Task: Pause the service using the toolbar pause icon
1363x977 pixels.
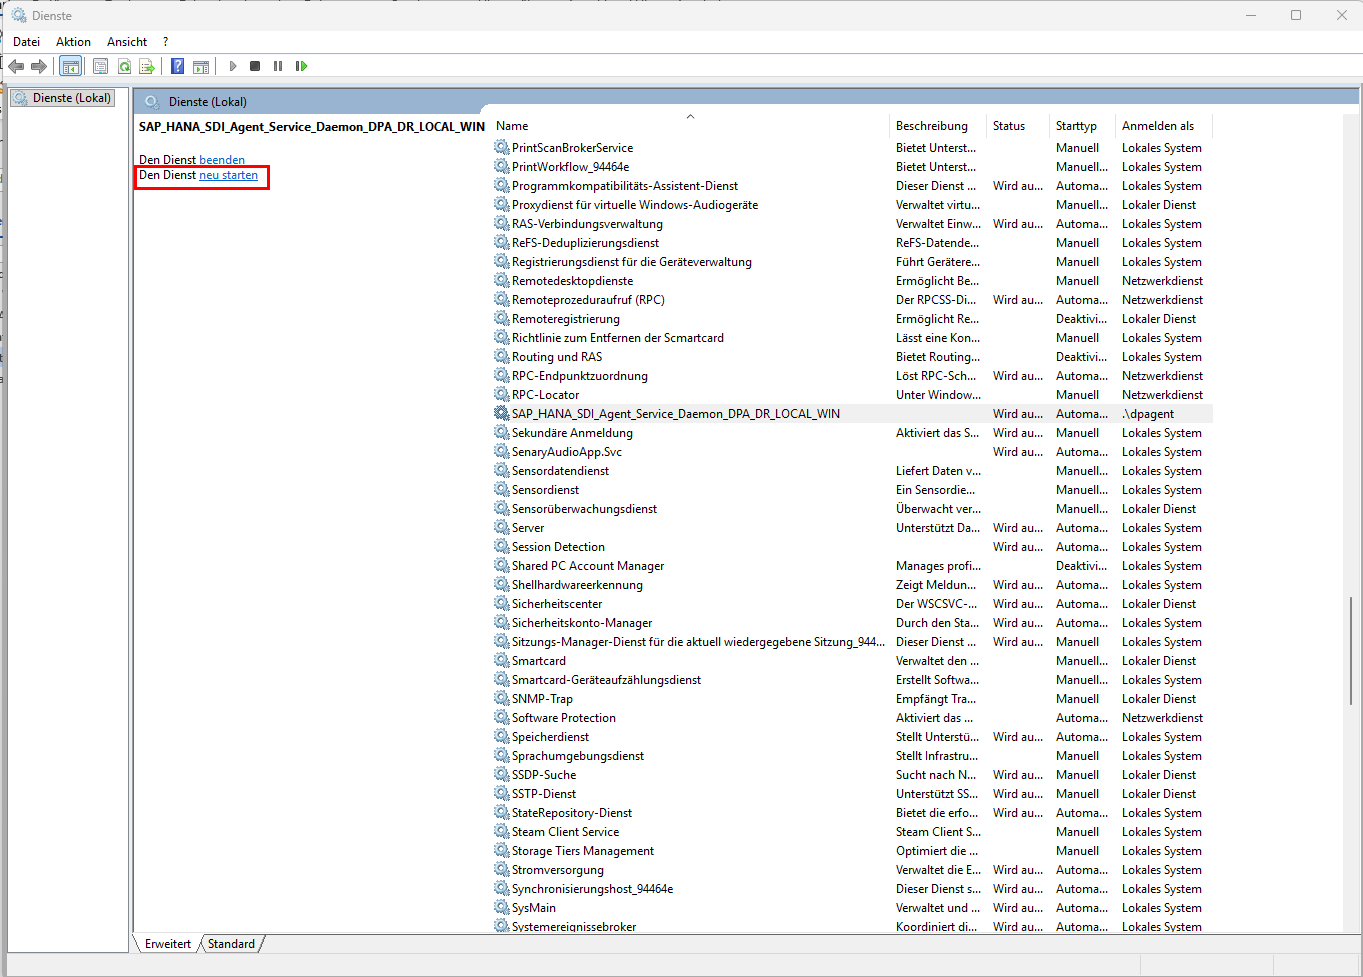Action: [x=278, y=66]
